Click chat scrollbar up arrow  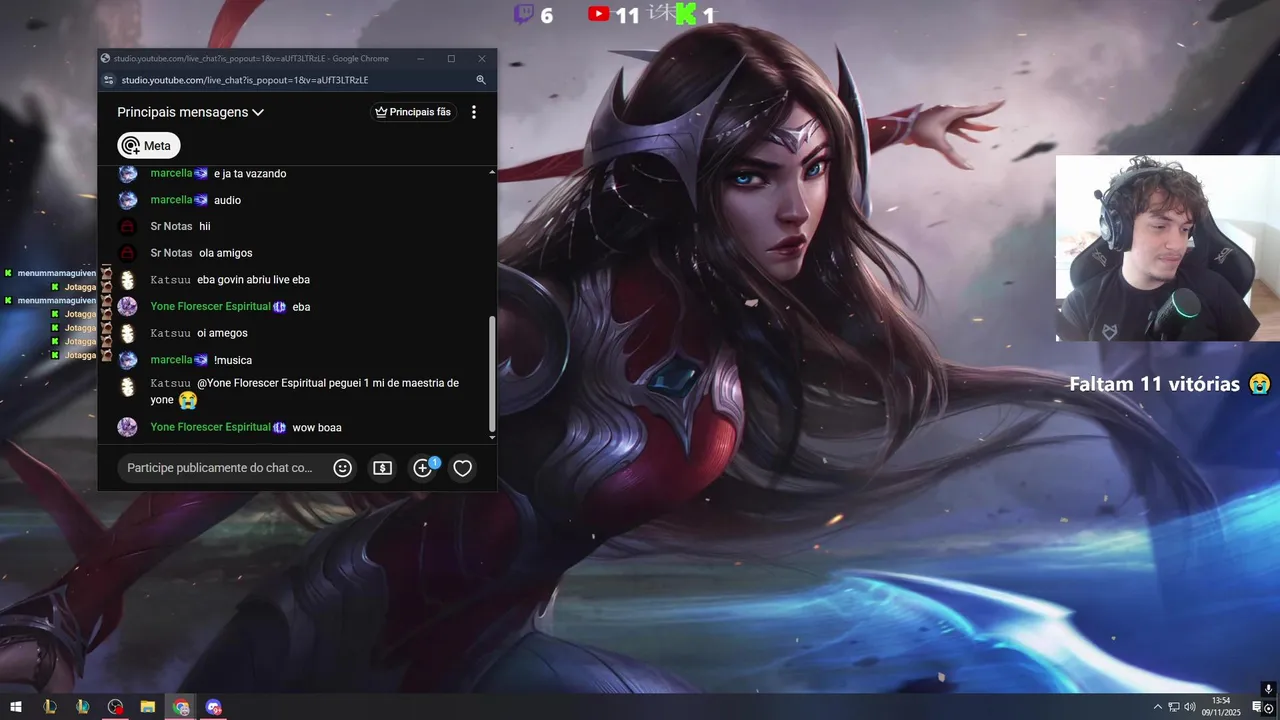coord(492,172)
